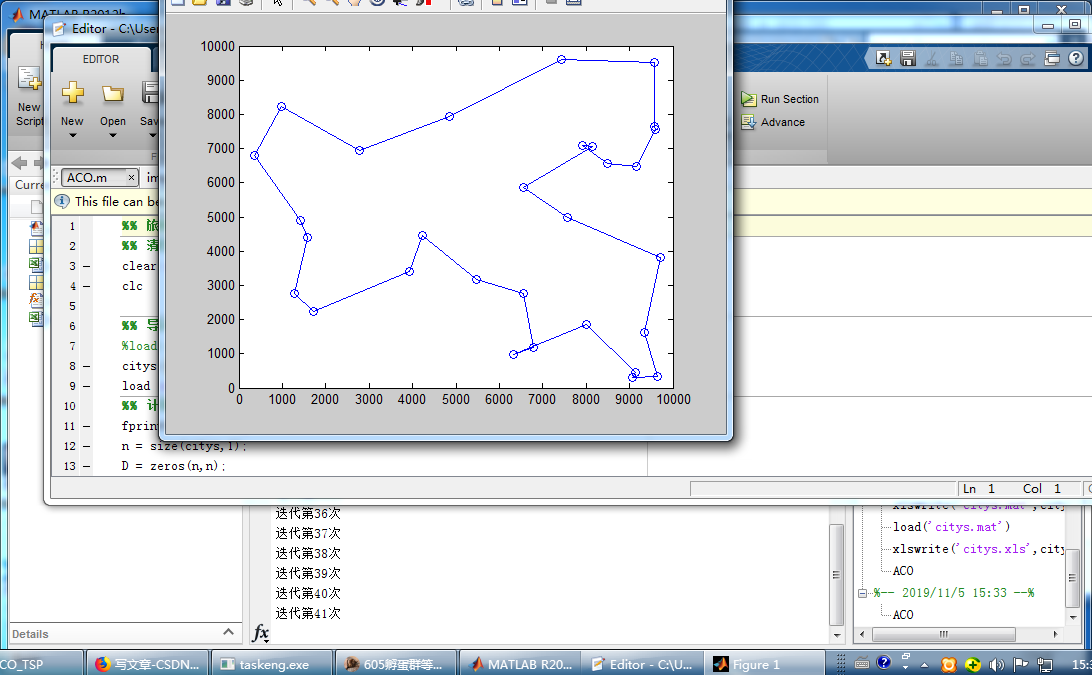Toggle breakpoint dash on line 13
This screenshot has width=1092, height=675.
(86, 466)
